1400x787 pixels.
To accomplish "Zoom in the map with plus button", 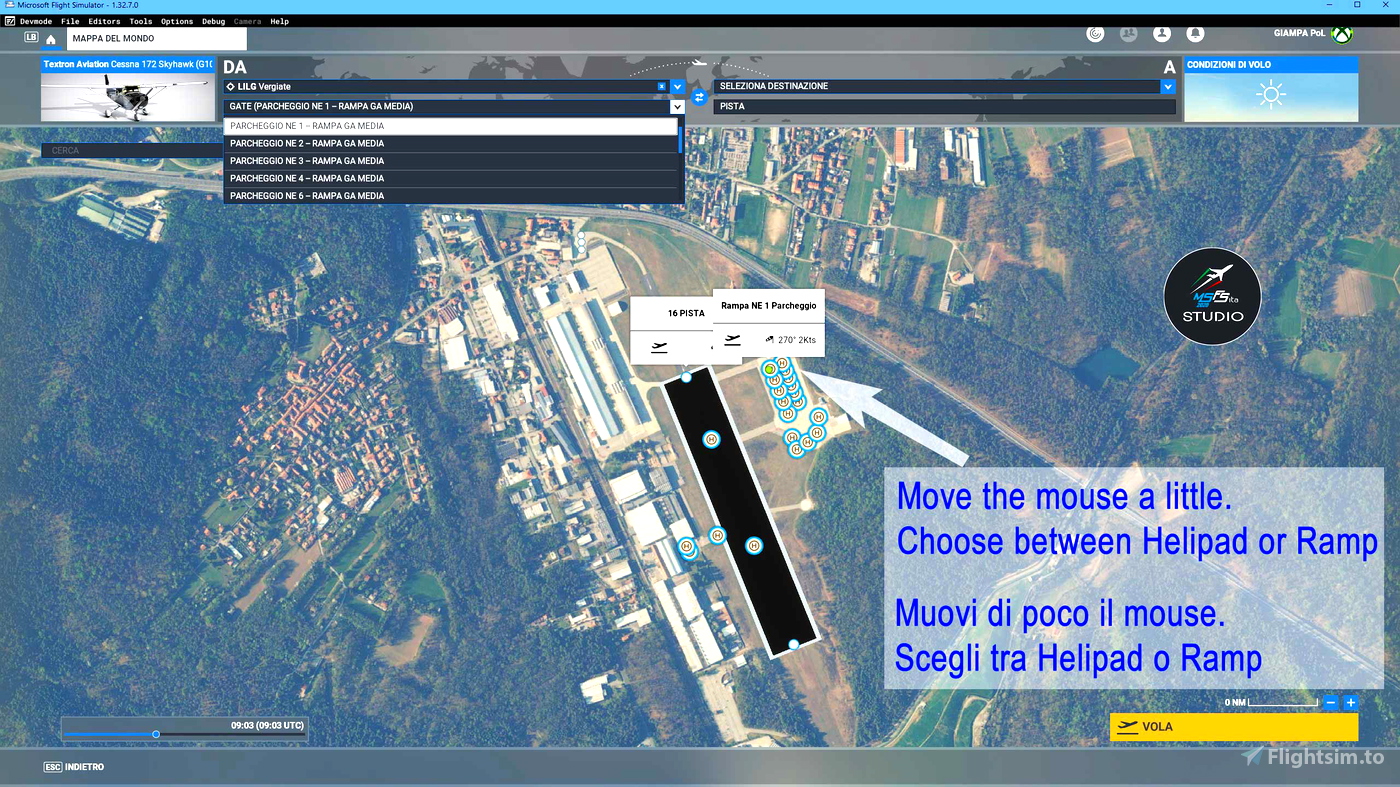I will pyautogui.click(x=1350, y=703).
